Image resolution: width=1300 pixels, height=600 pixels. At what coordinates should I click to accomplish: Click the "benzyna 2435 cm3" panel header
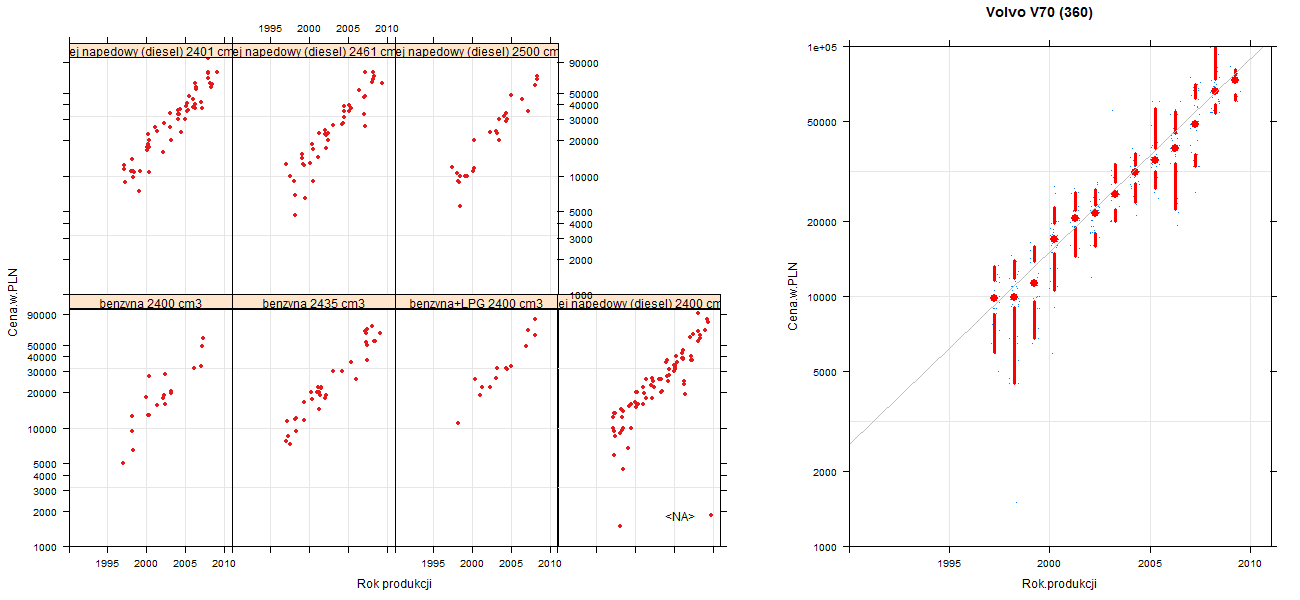314,303
